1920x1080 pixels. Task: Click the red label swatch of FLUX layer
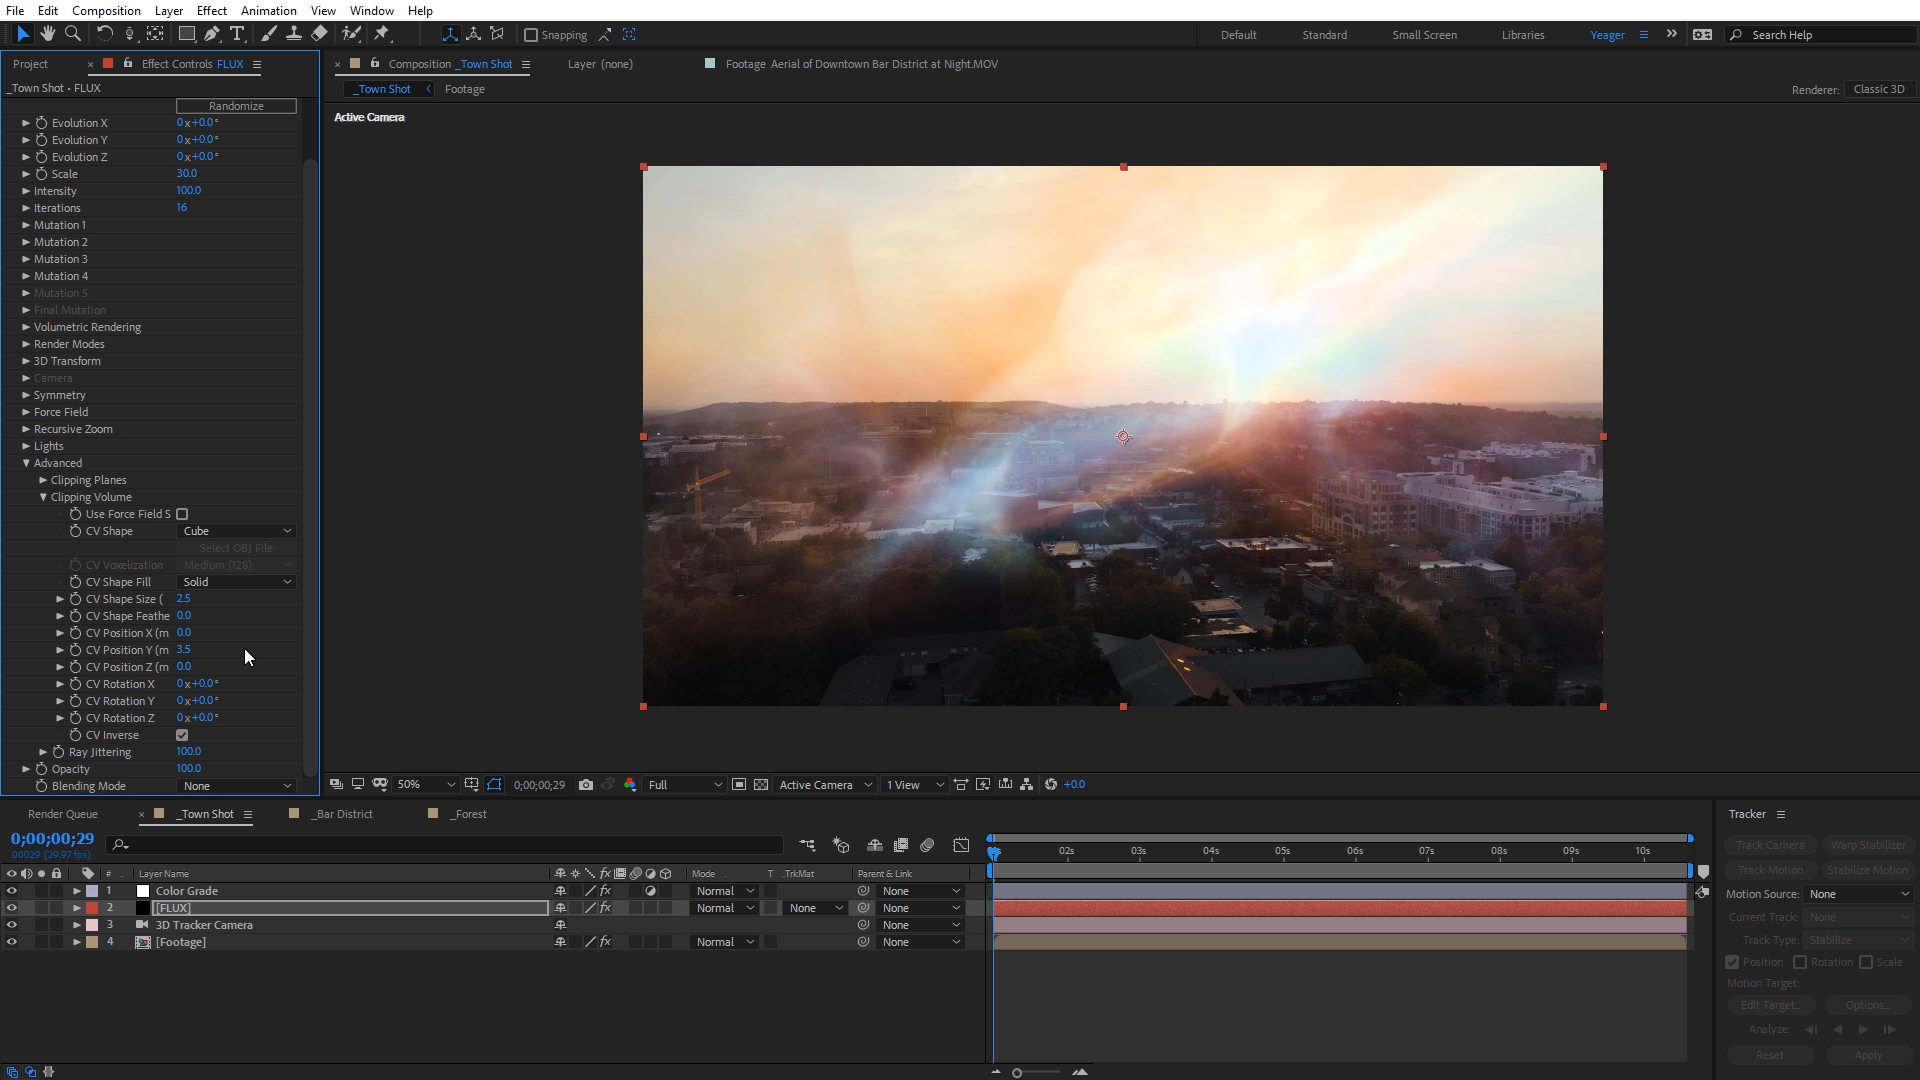pyautogui.click(x=92, y=908)
